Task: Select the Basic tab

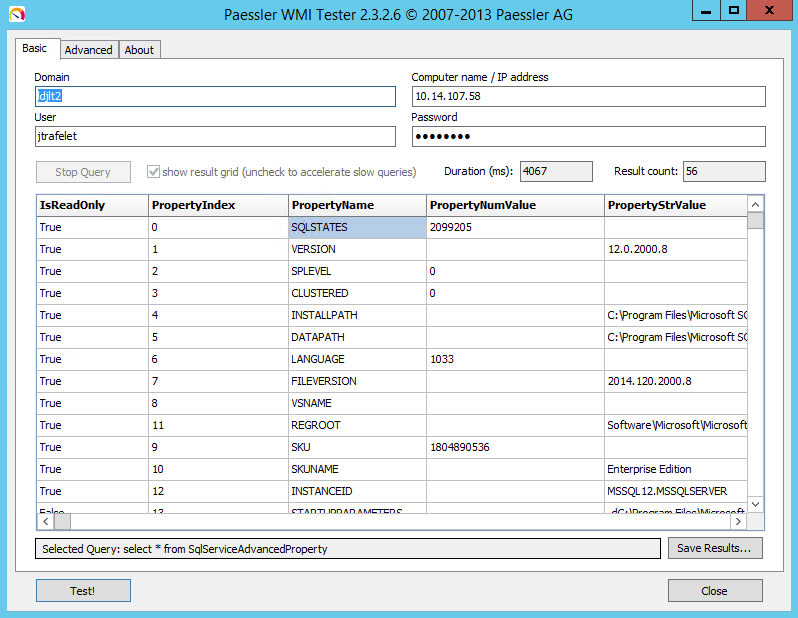Action: click(x=35, y=49)
